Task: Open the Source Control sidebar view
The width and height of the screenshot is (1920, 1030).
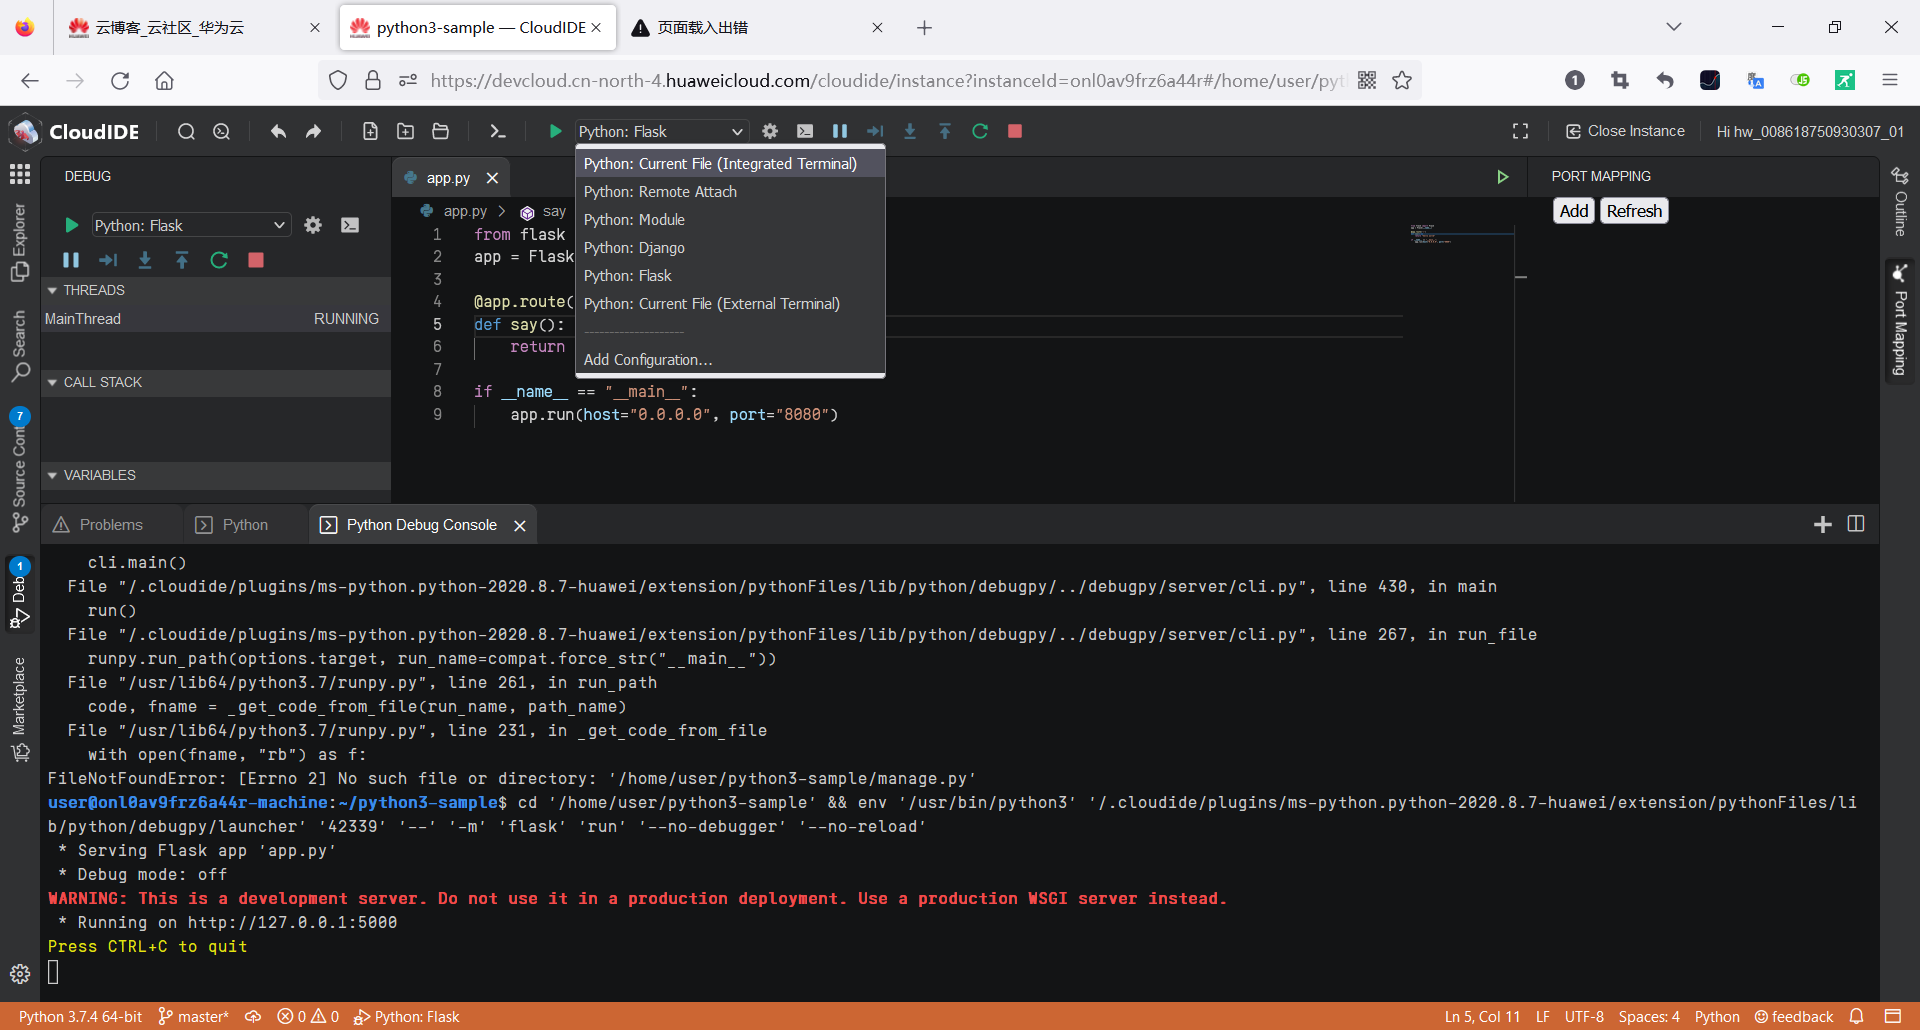Action: click(x=19, y=470)
